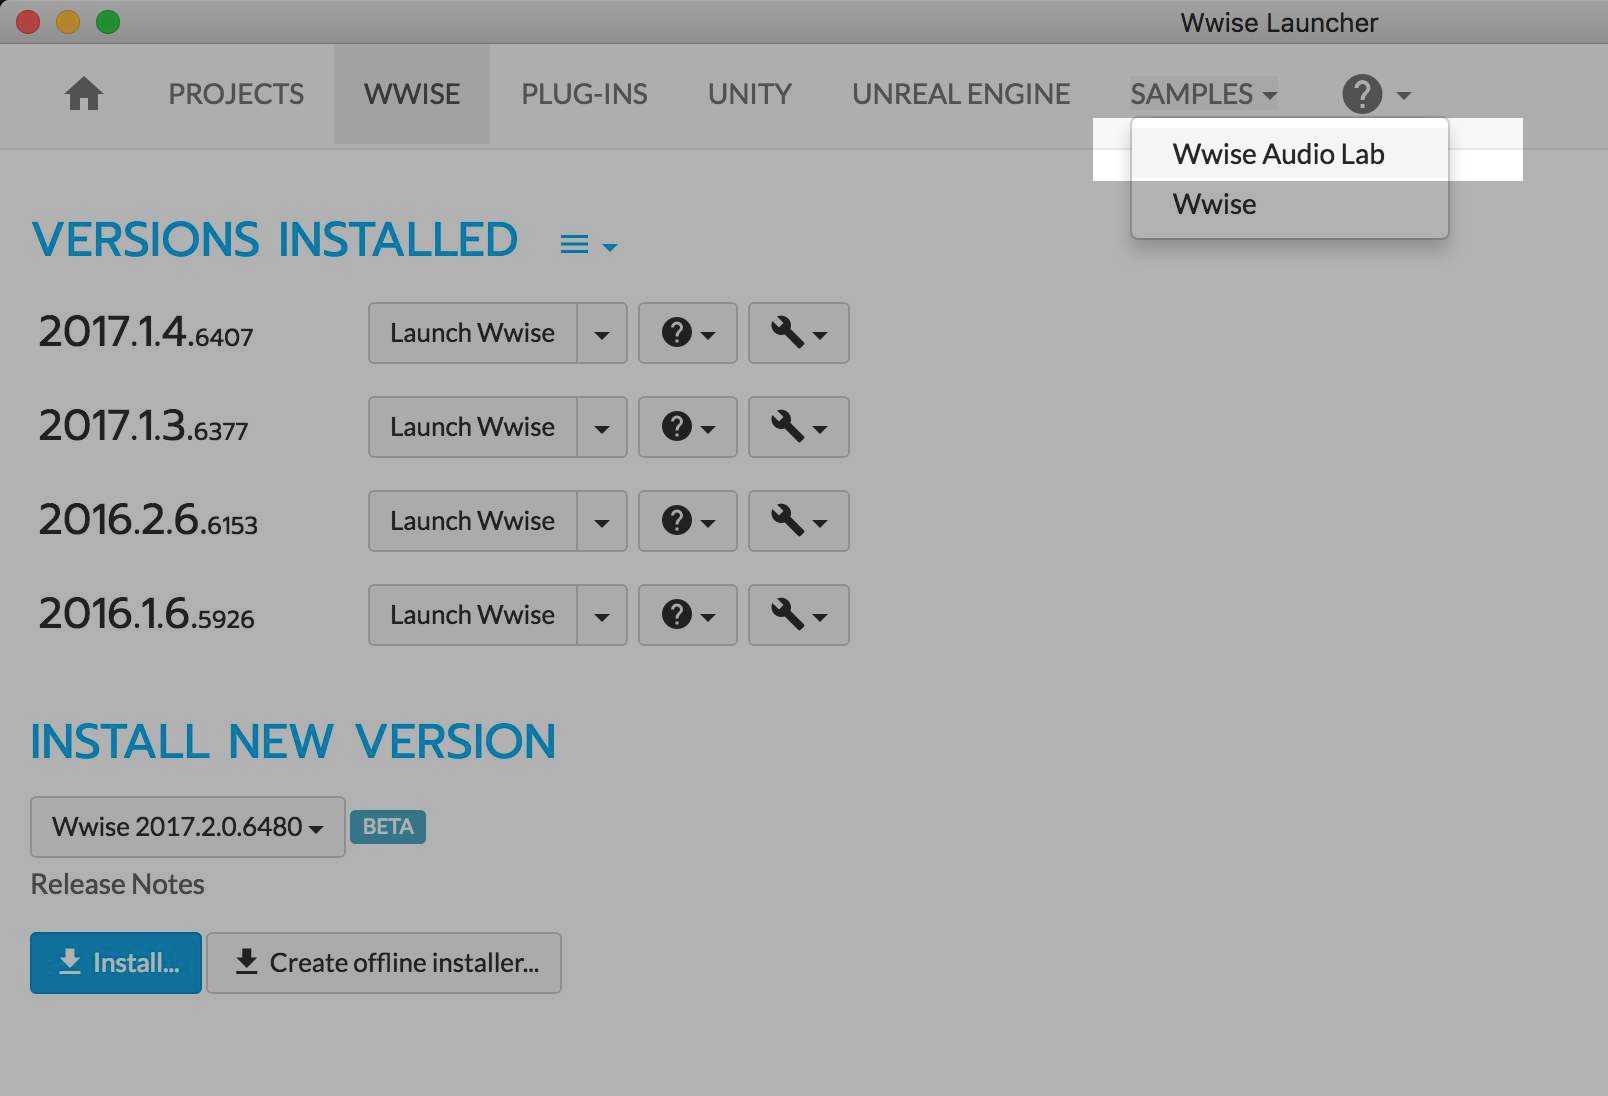Open the Wwise 2017.2.0.6480 version dropdown
This screenshot has height=1096, width=1608.
tap(188, 827)
